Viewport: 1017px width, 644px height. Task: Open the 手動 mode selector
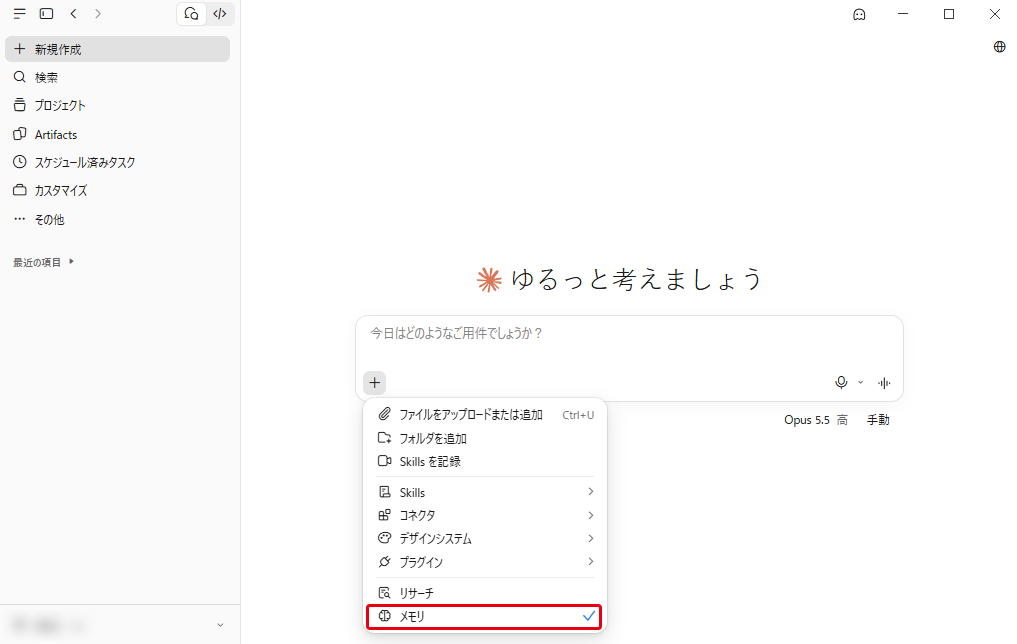tap(878, 420)
